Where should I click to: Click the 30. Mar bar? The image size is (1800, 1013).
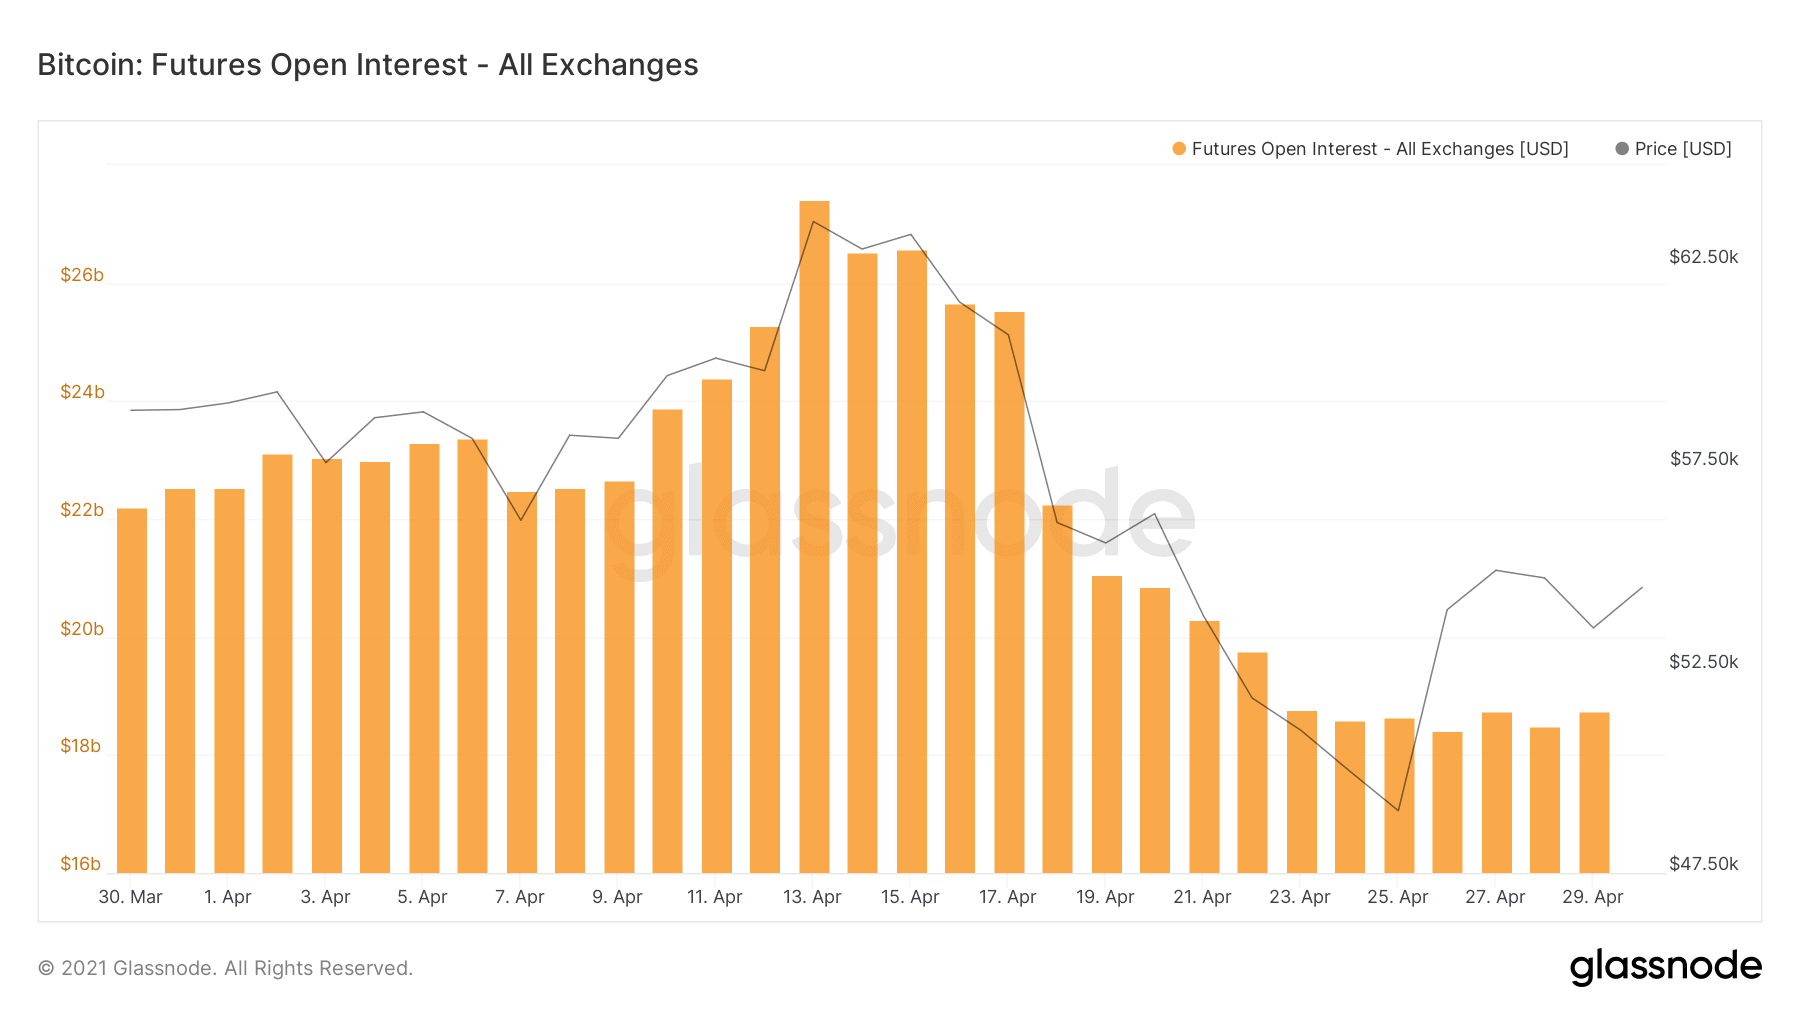pyautogui.click(x=132, y=690)
